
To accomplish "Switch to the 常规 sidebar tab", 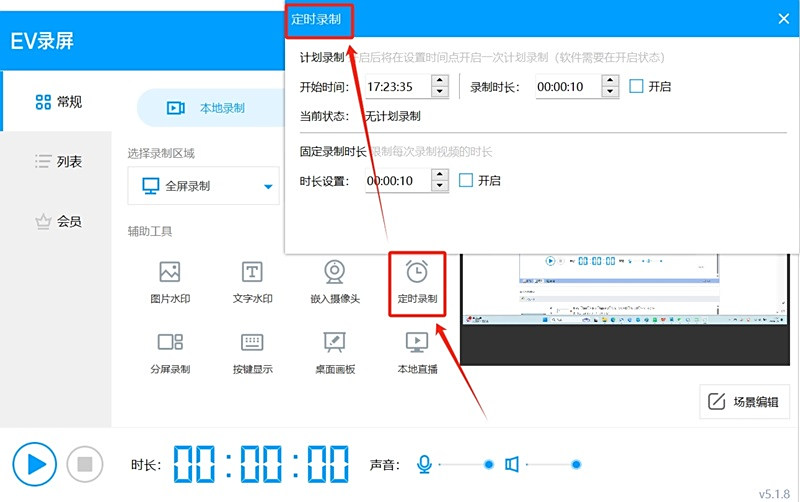I will pos(58,102).
